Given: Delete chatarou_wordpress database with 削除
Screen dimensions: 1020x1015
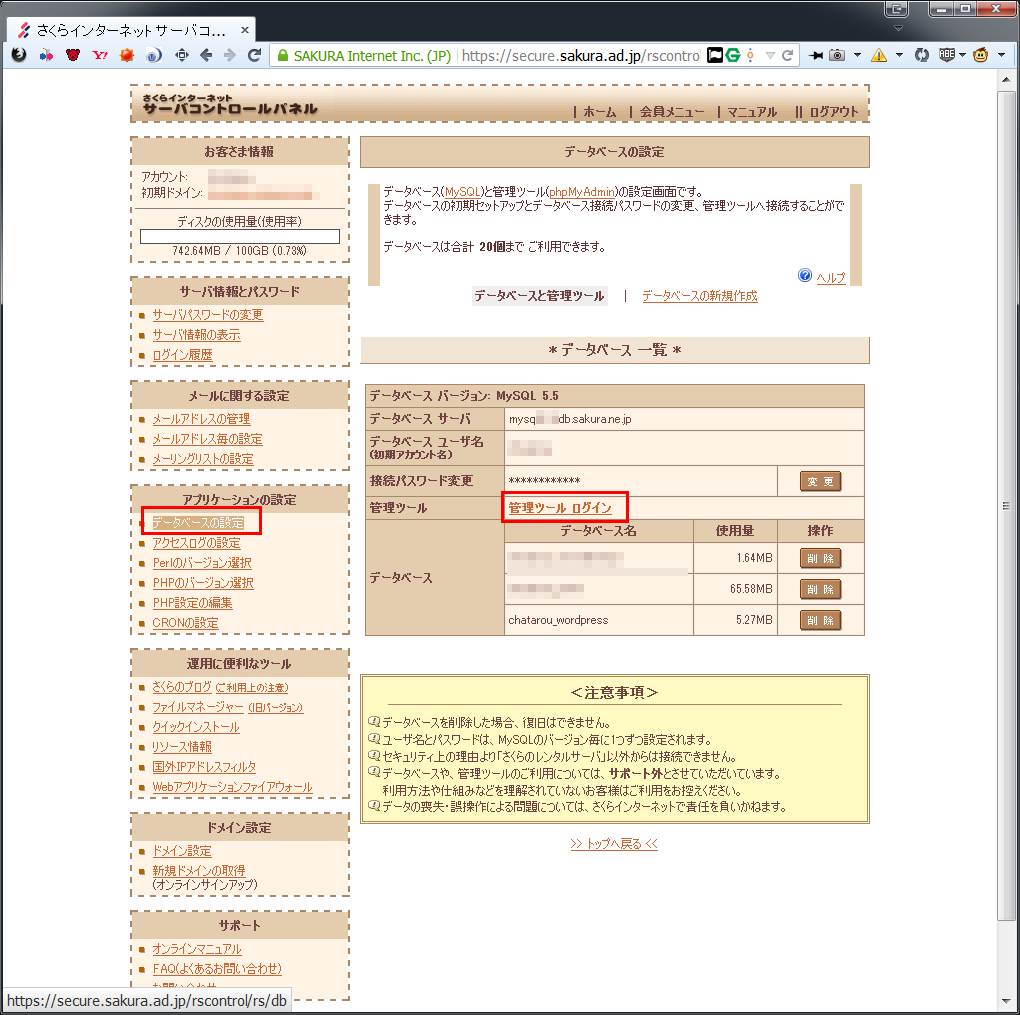Looking at the screenshot, I should coord(820,620).
